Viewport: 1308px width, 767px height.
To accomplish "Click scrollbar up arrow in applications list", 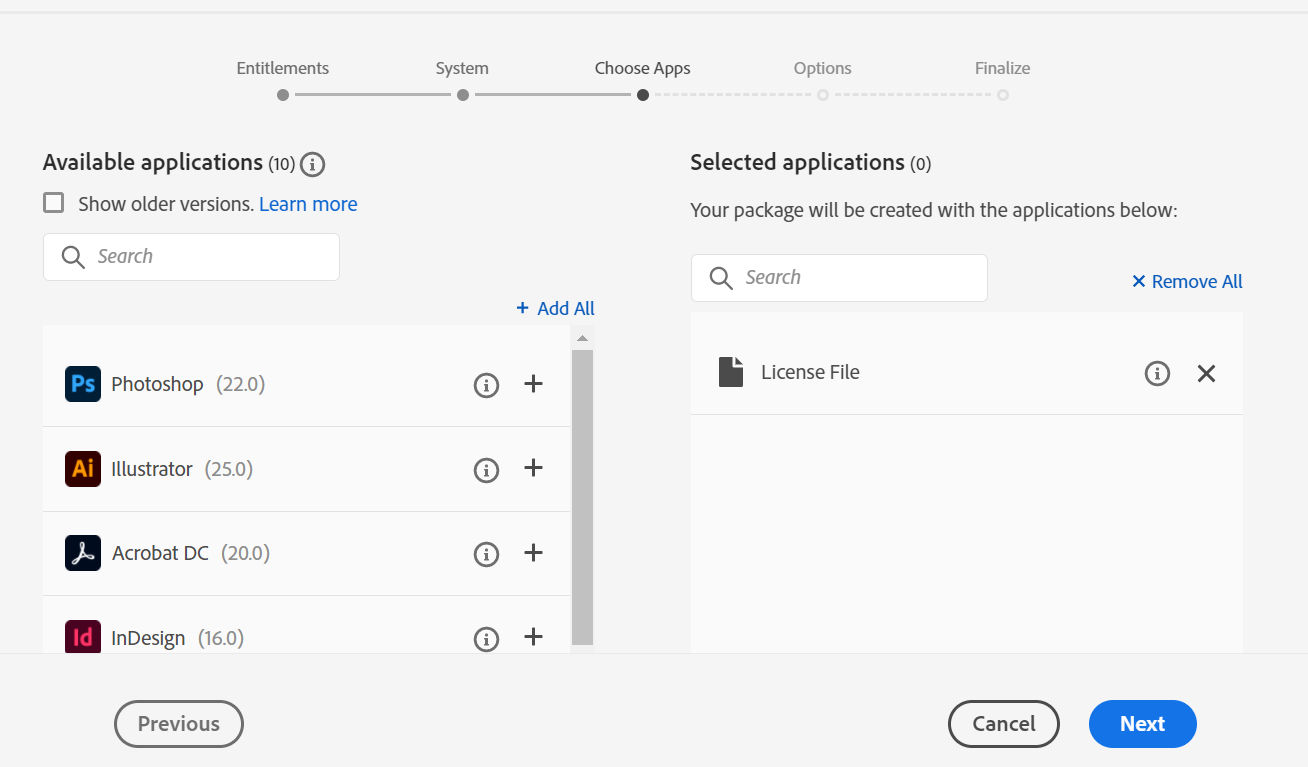I will (x=582, y=339).
